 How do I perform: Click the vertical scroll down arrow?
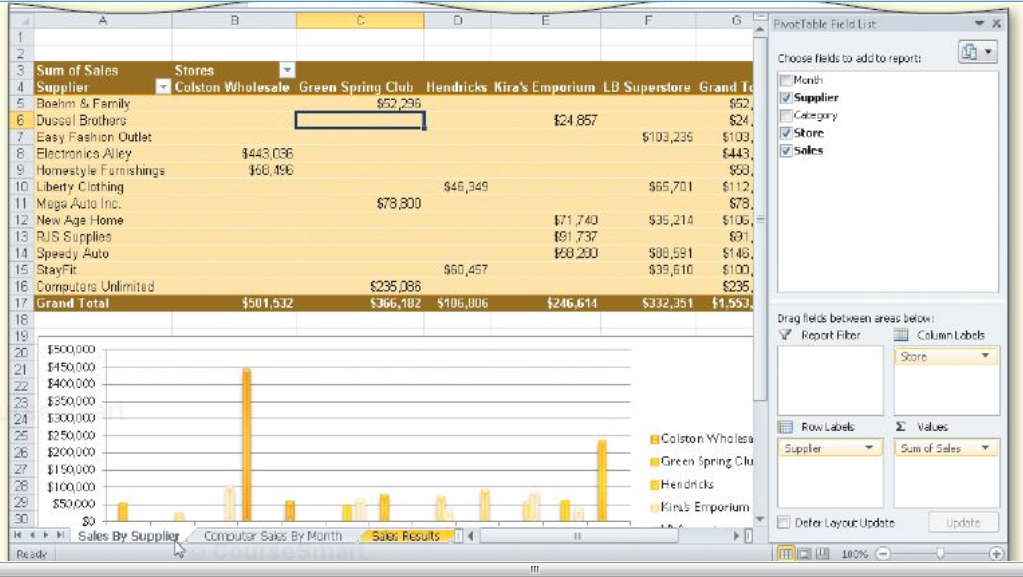pyautogui.click(x=759, y=519)
